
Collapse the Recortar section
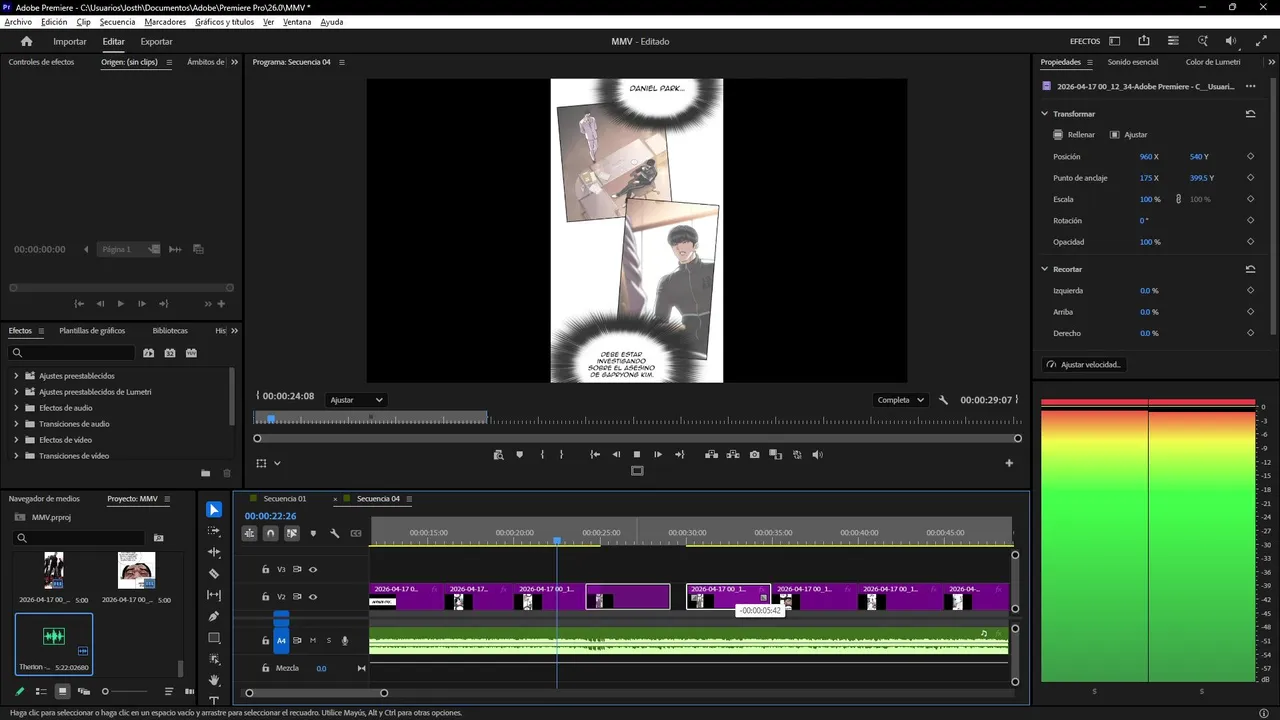pos(1045,269)
